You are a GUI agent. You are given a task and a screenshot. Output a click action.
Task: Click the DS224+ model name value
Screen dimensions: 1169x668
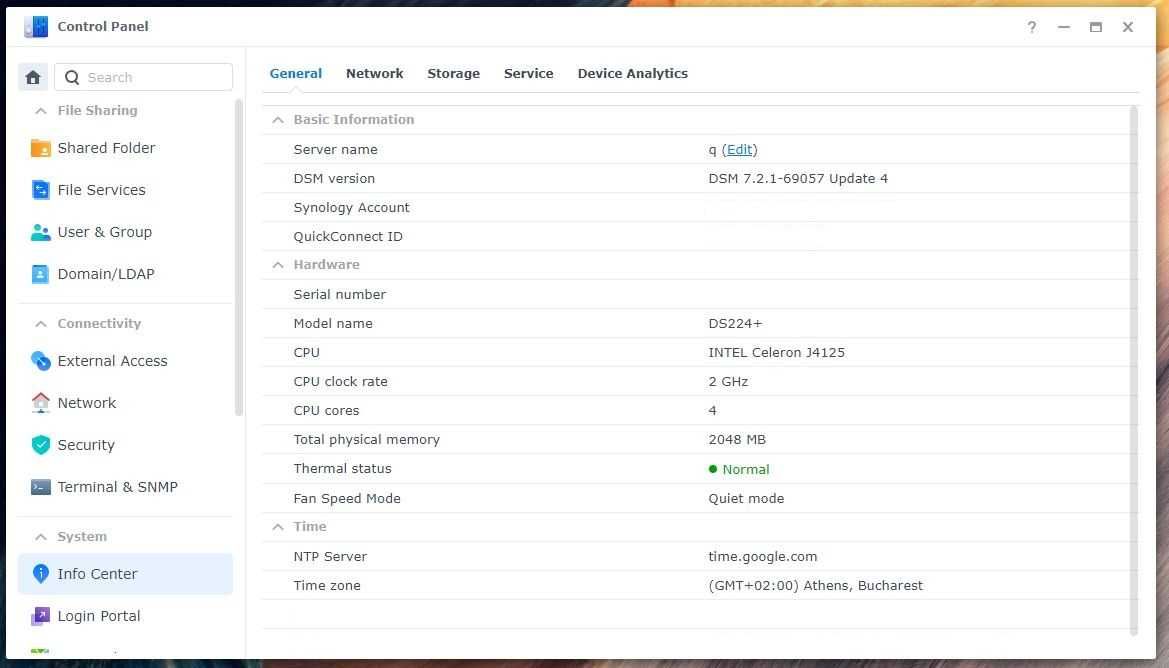[735, 324]
